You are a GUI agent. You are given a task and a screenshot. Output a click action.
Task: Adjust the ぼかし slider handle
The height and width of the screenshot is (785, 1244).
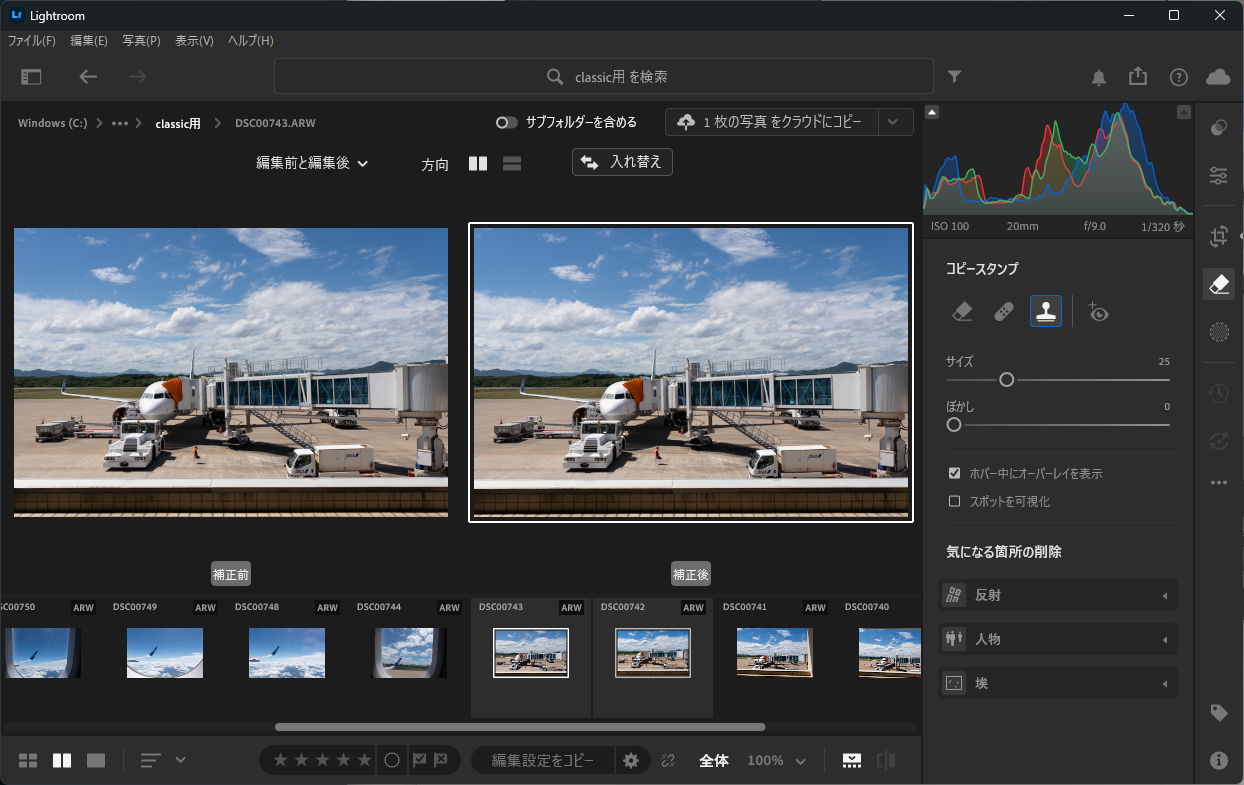(x=954, y=425)
